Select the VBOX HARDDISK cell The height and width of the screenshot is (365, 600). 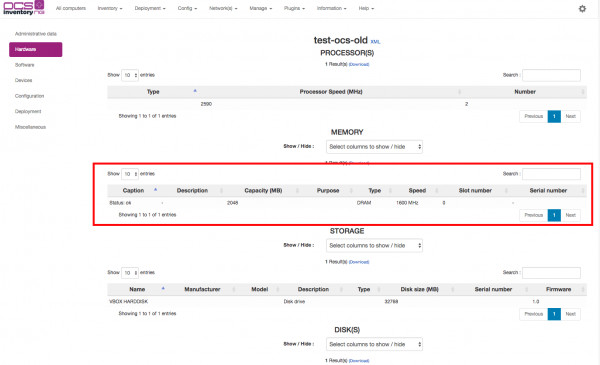click(129, 301)
